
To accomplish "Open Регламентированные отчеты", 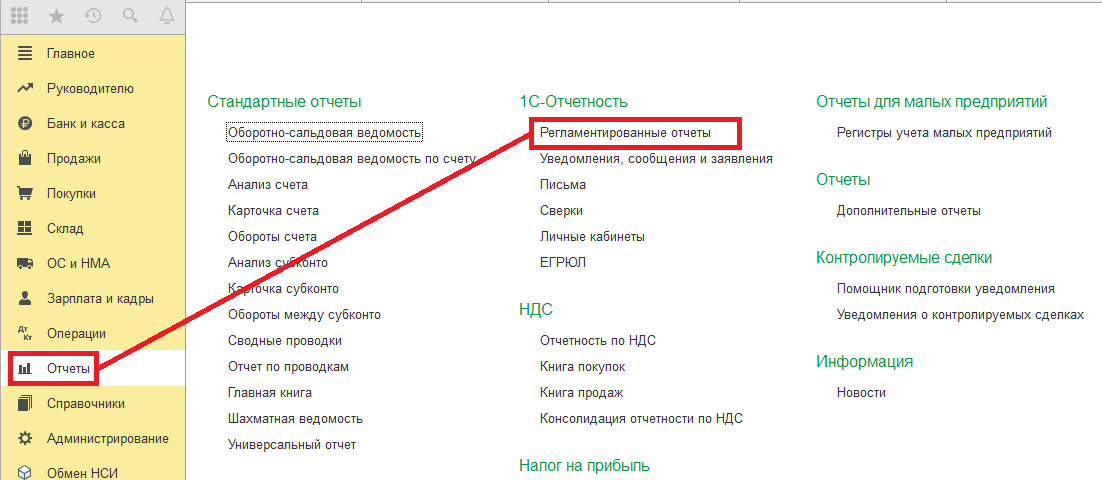I will (625, 132).
